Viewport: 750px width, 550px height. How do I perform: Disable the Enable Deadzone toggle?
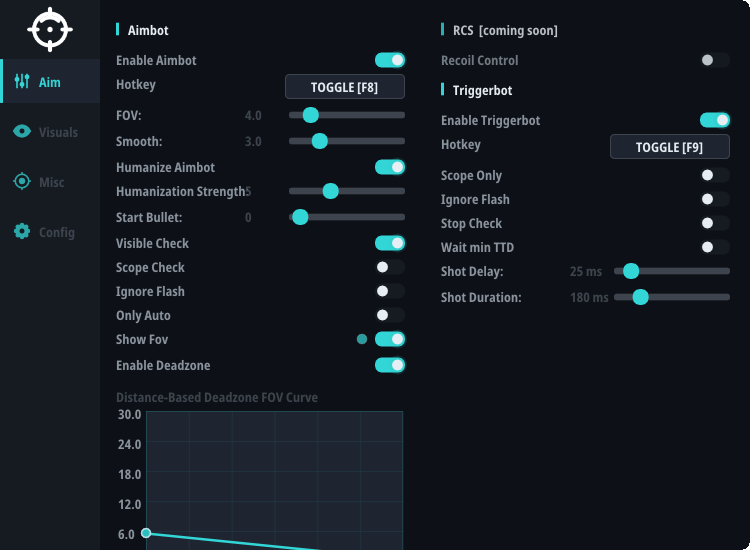click(390, 365)
